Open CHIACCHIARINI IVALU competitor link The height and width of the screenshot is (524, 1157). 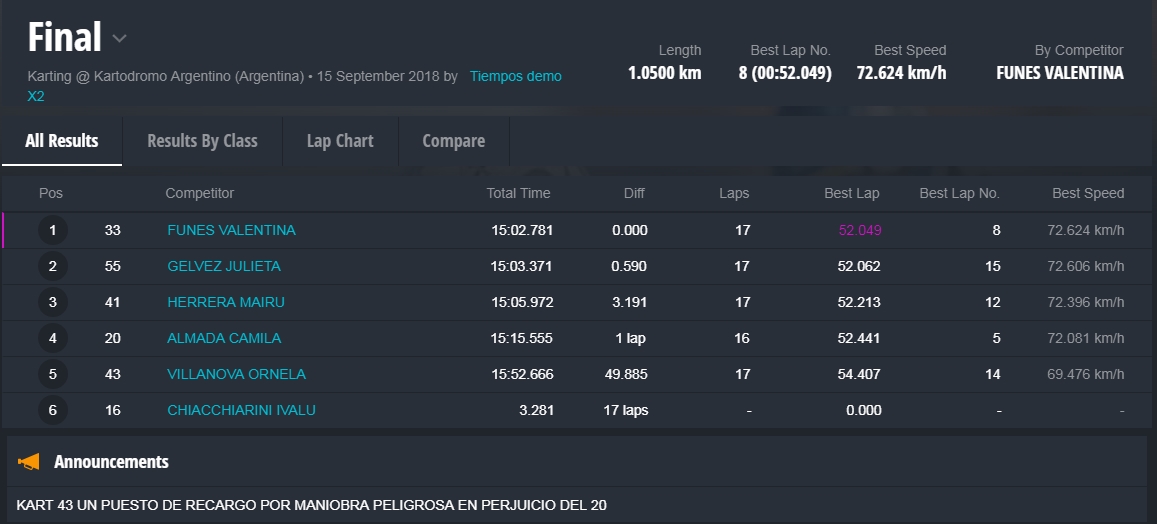(241, 410)
